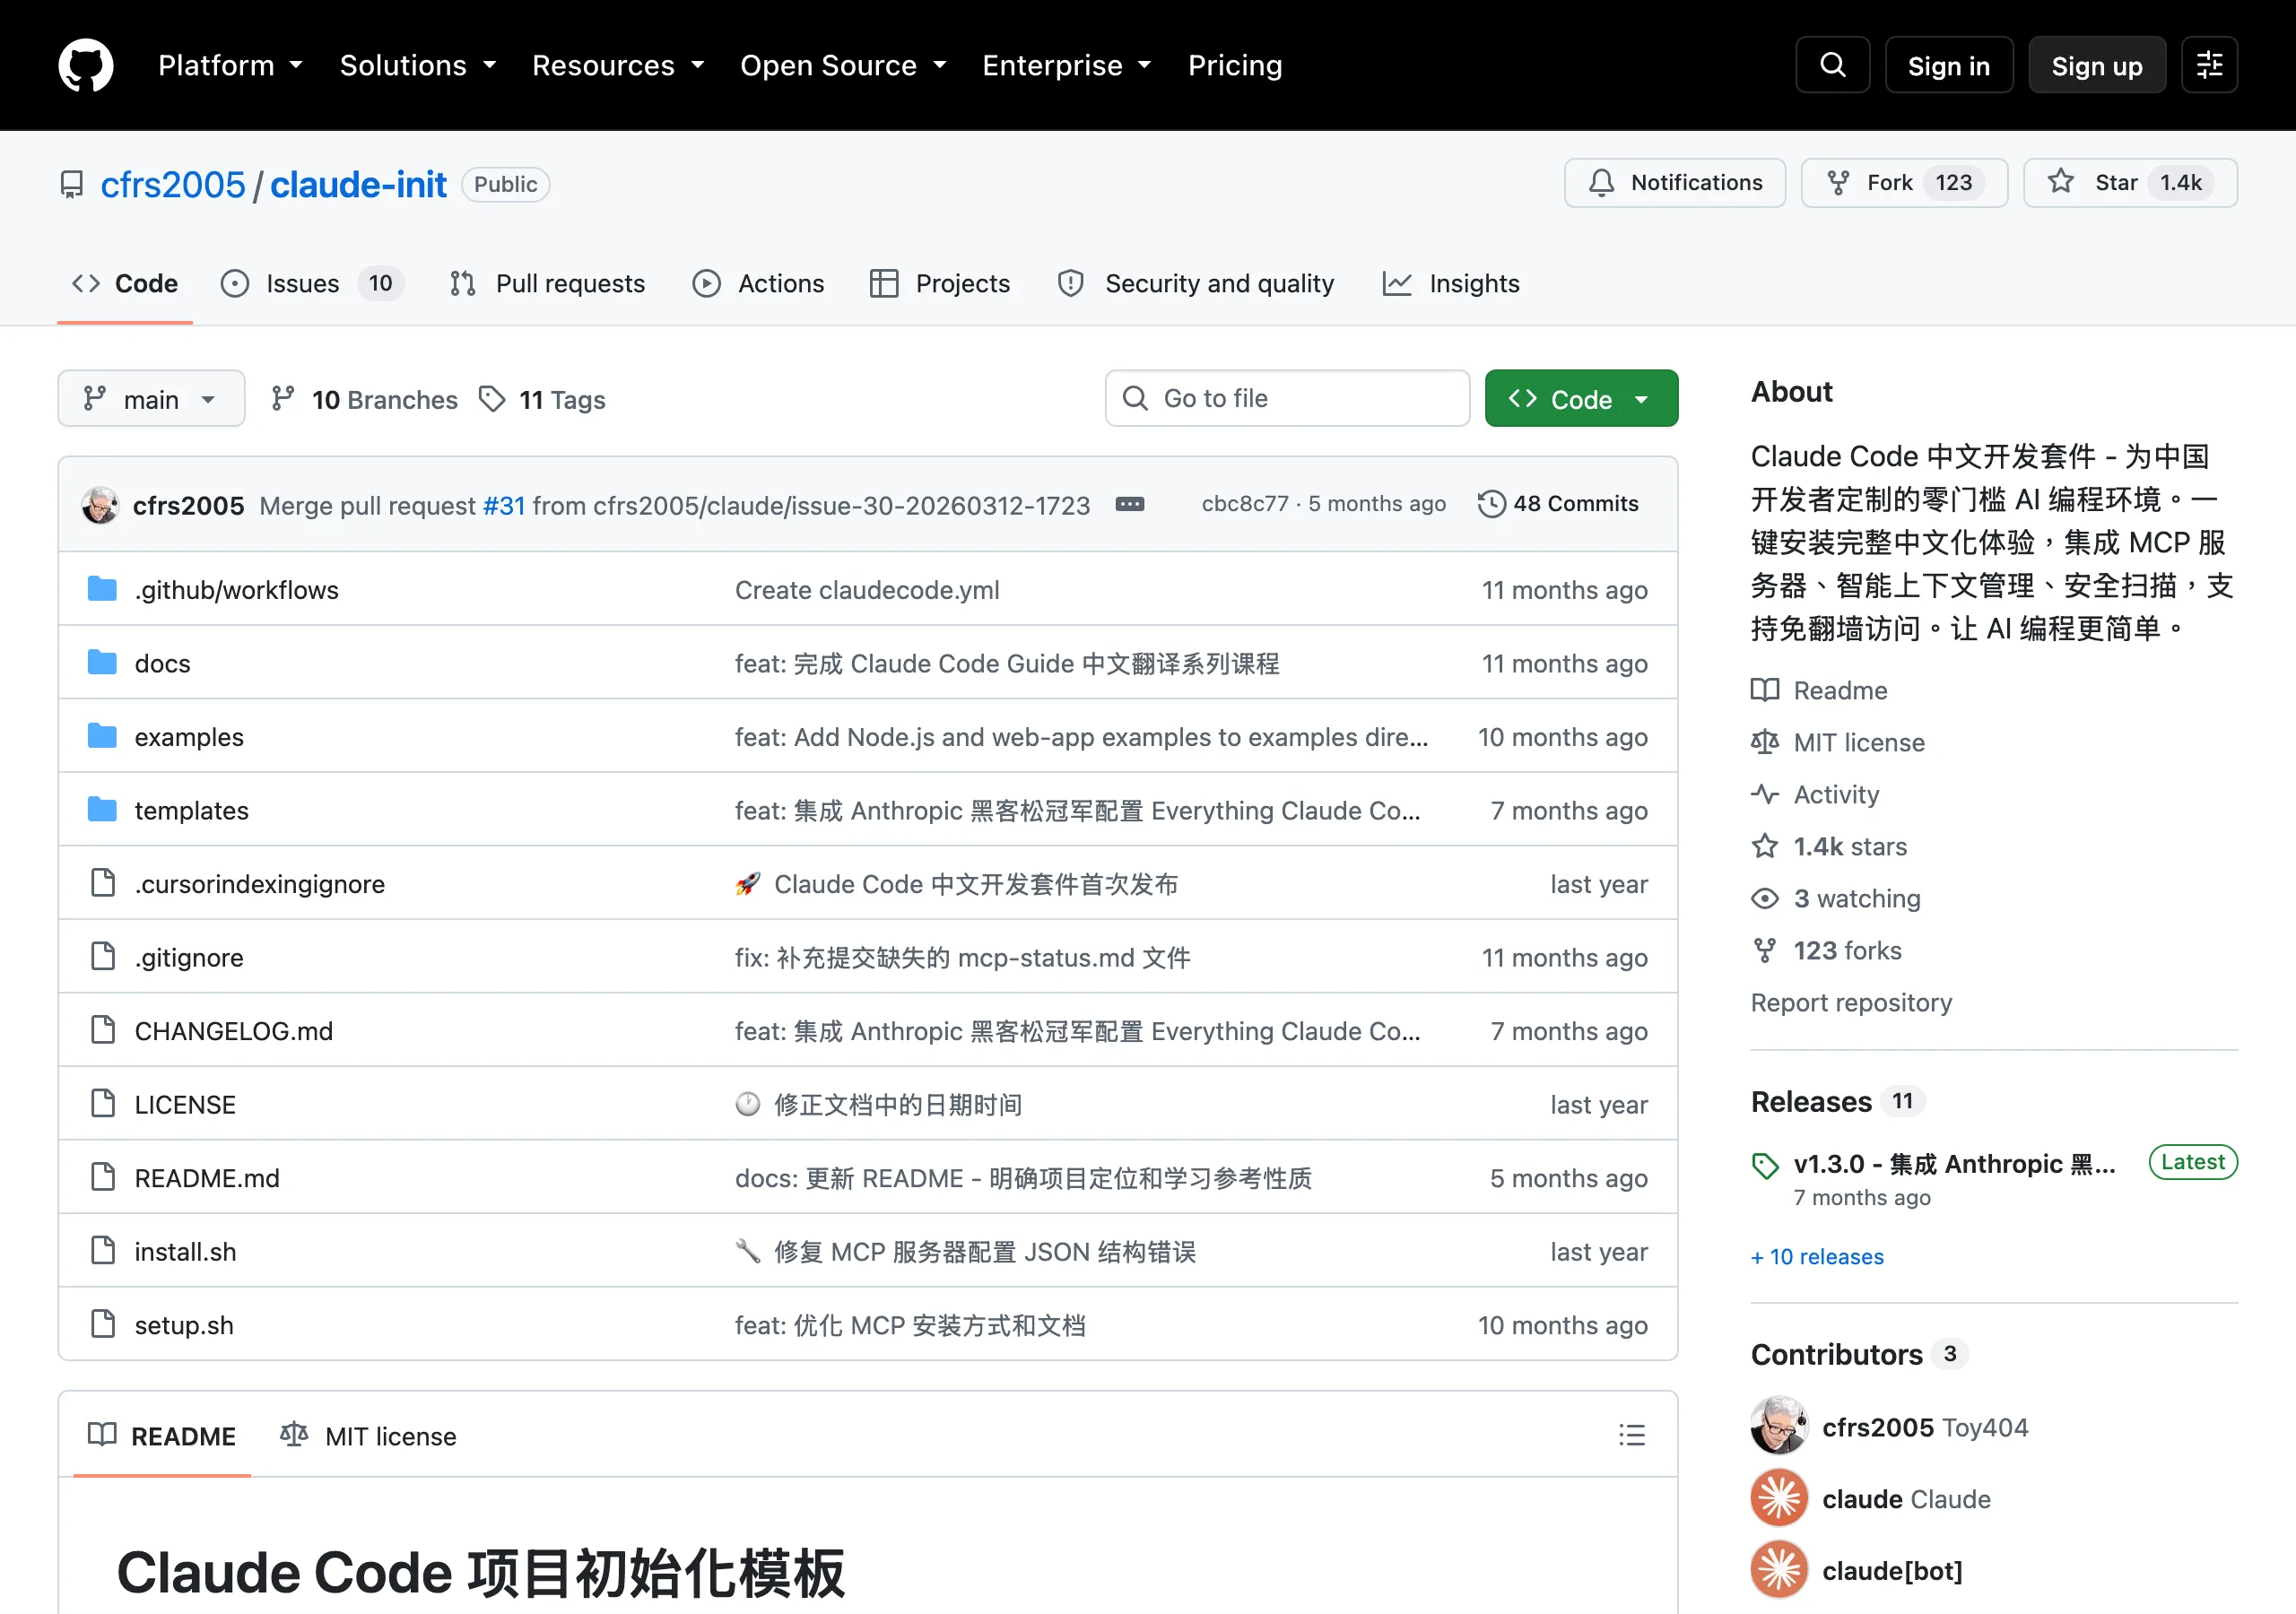View 10 Branches
This screenshot has width=2296, height=1614.
364,399
